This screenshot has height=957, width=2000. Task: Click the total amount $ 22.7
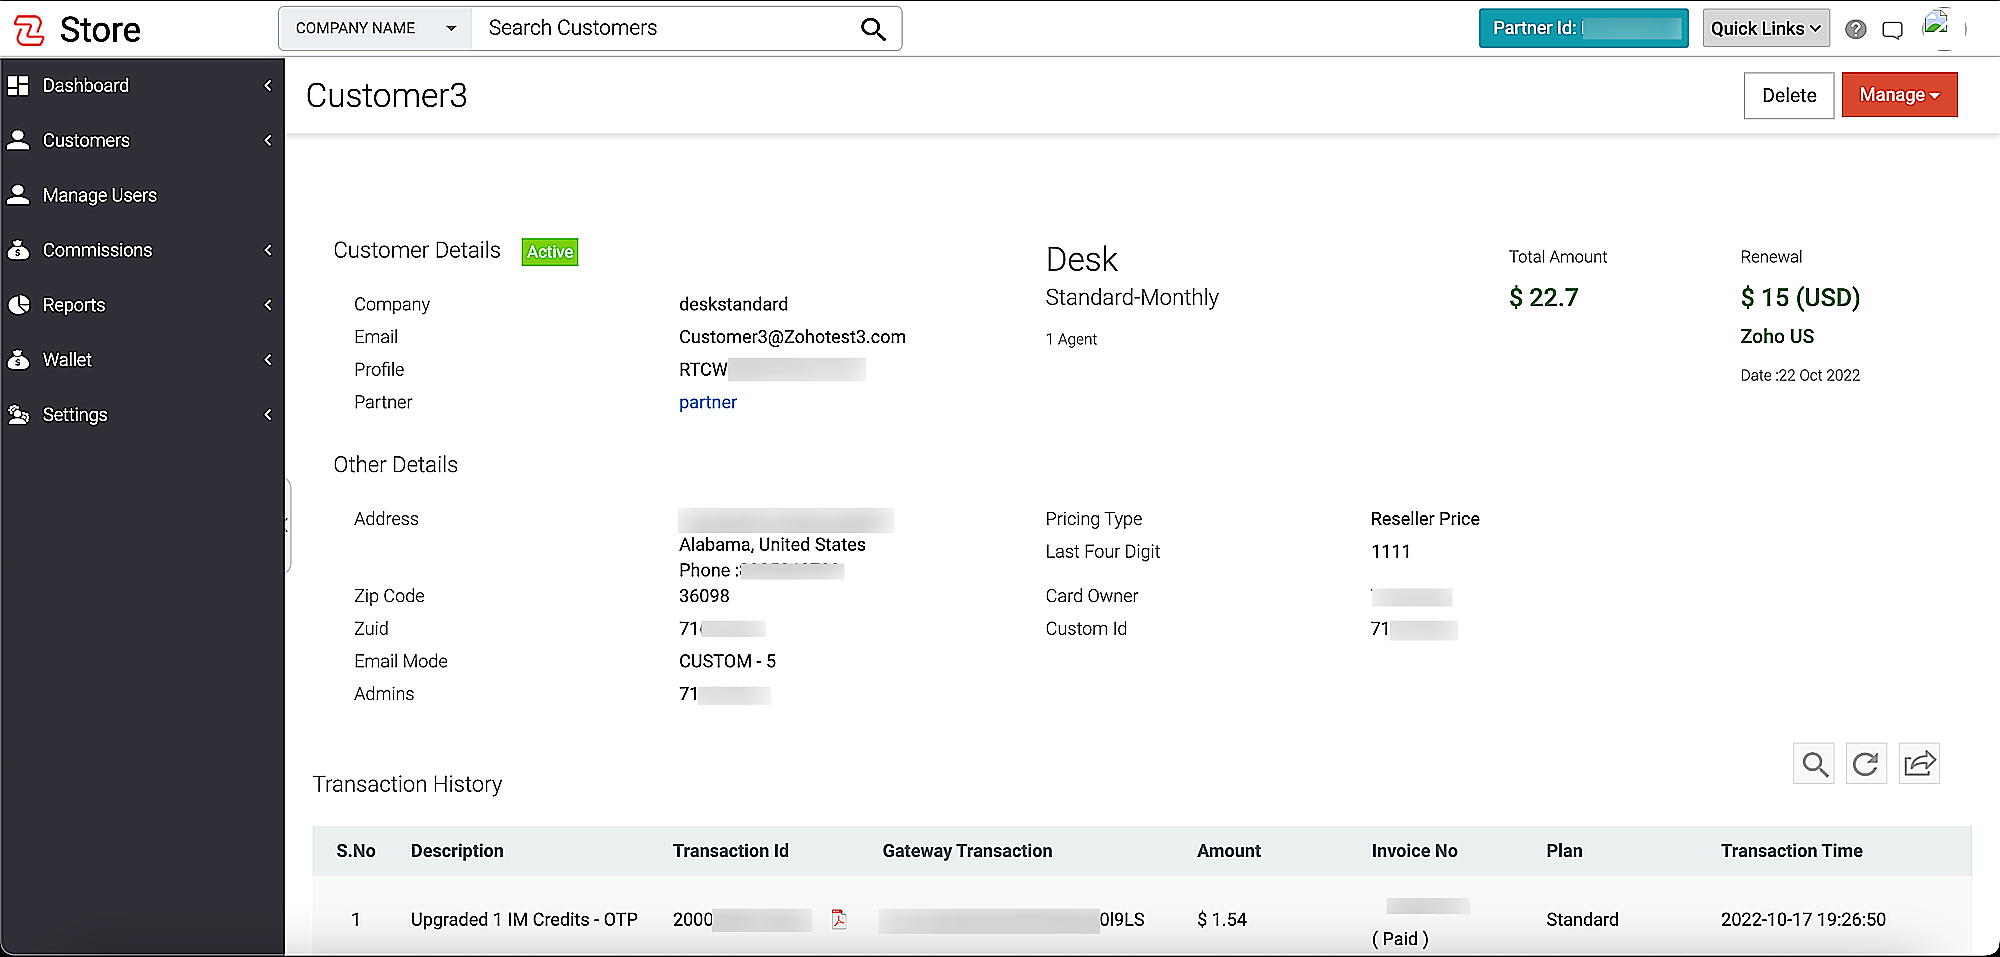[x=1543, y=298]
